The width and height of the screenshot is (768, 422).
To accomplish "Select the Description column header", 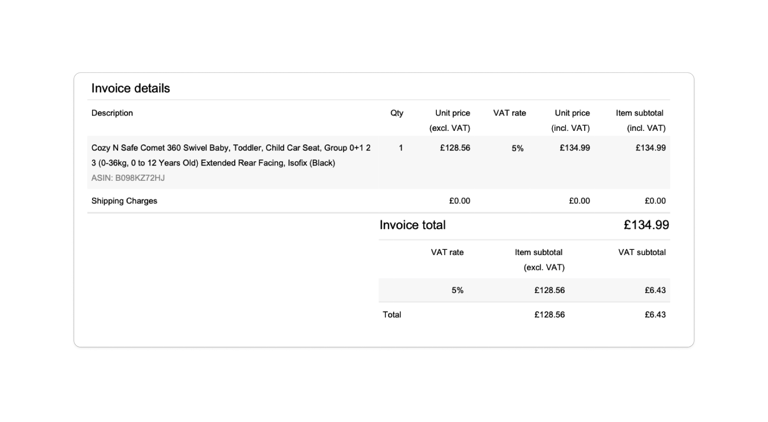I will (x=112, y=113).
